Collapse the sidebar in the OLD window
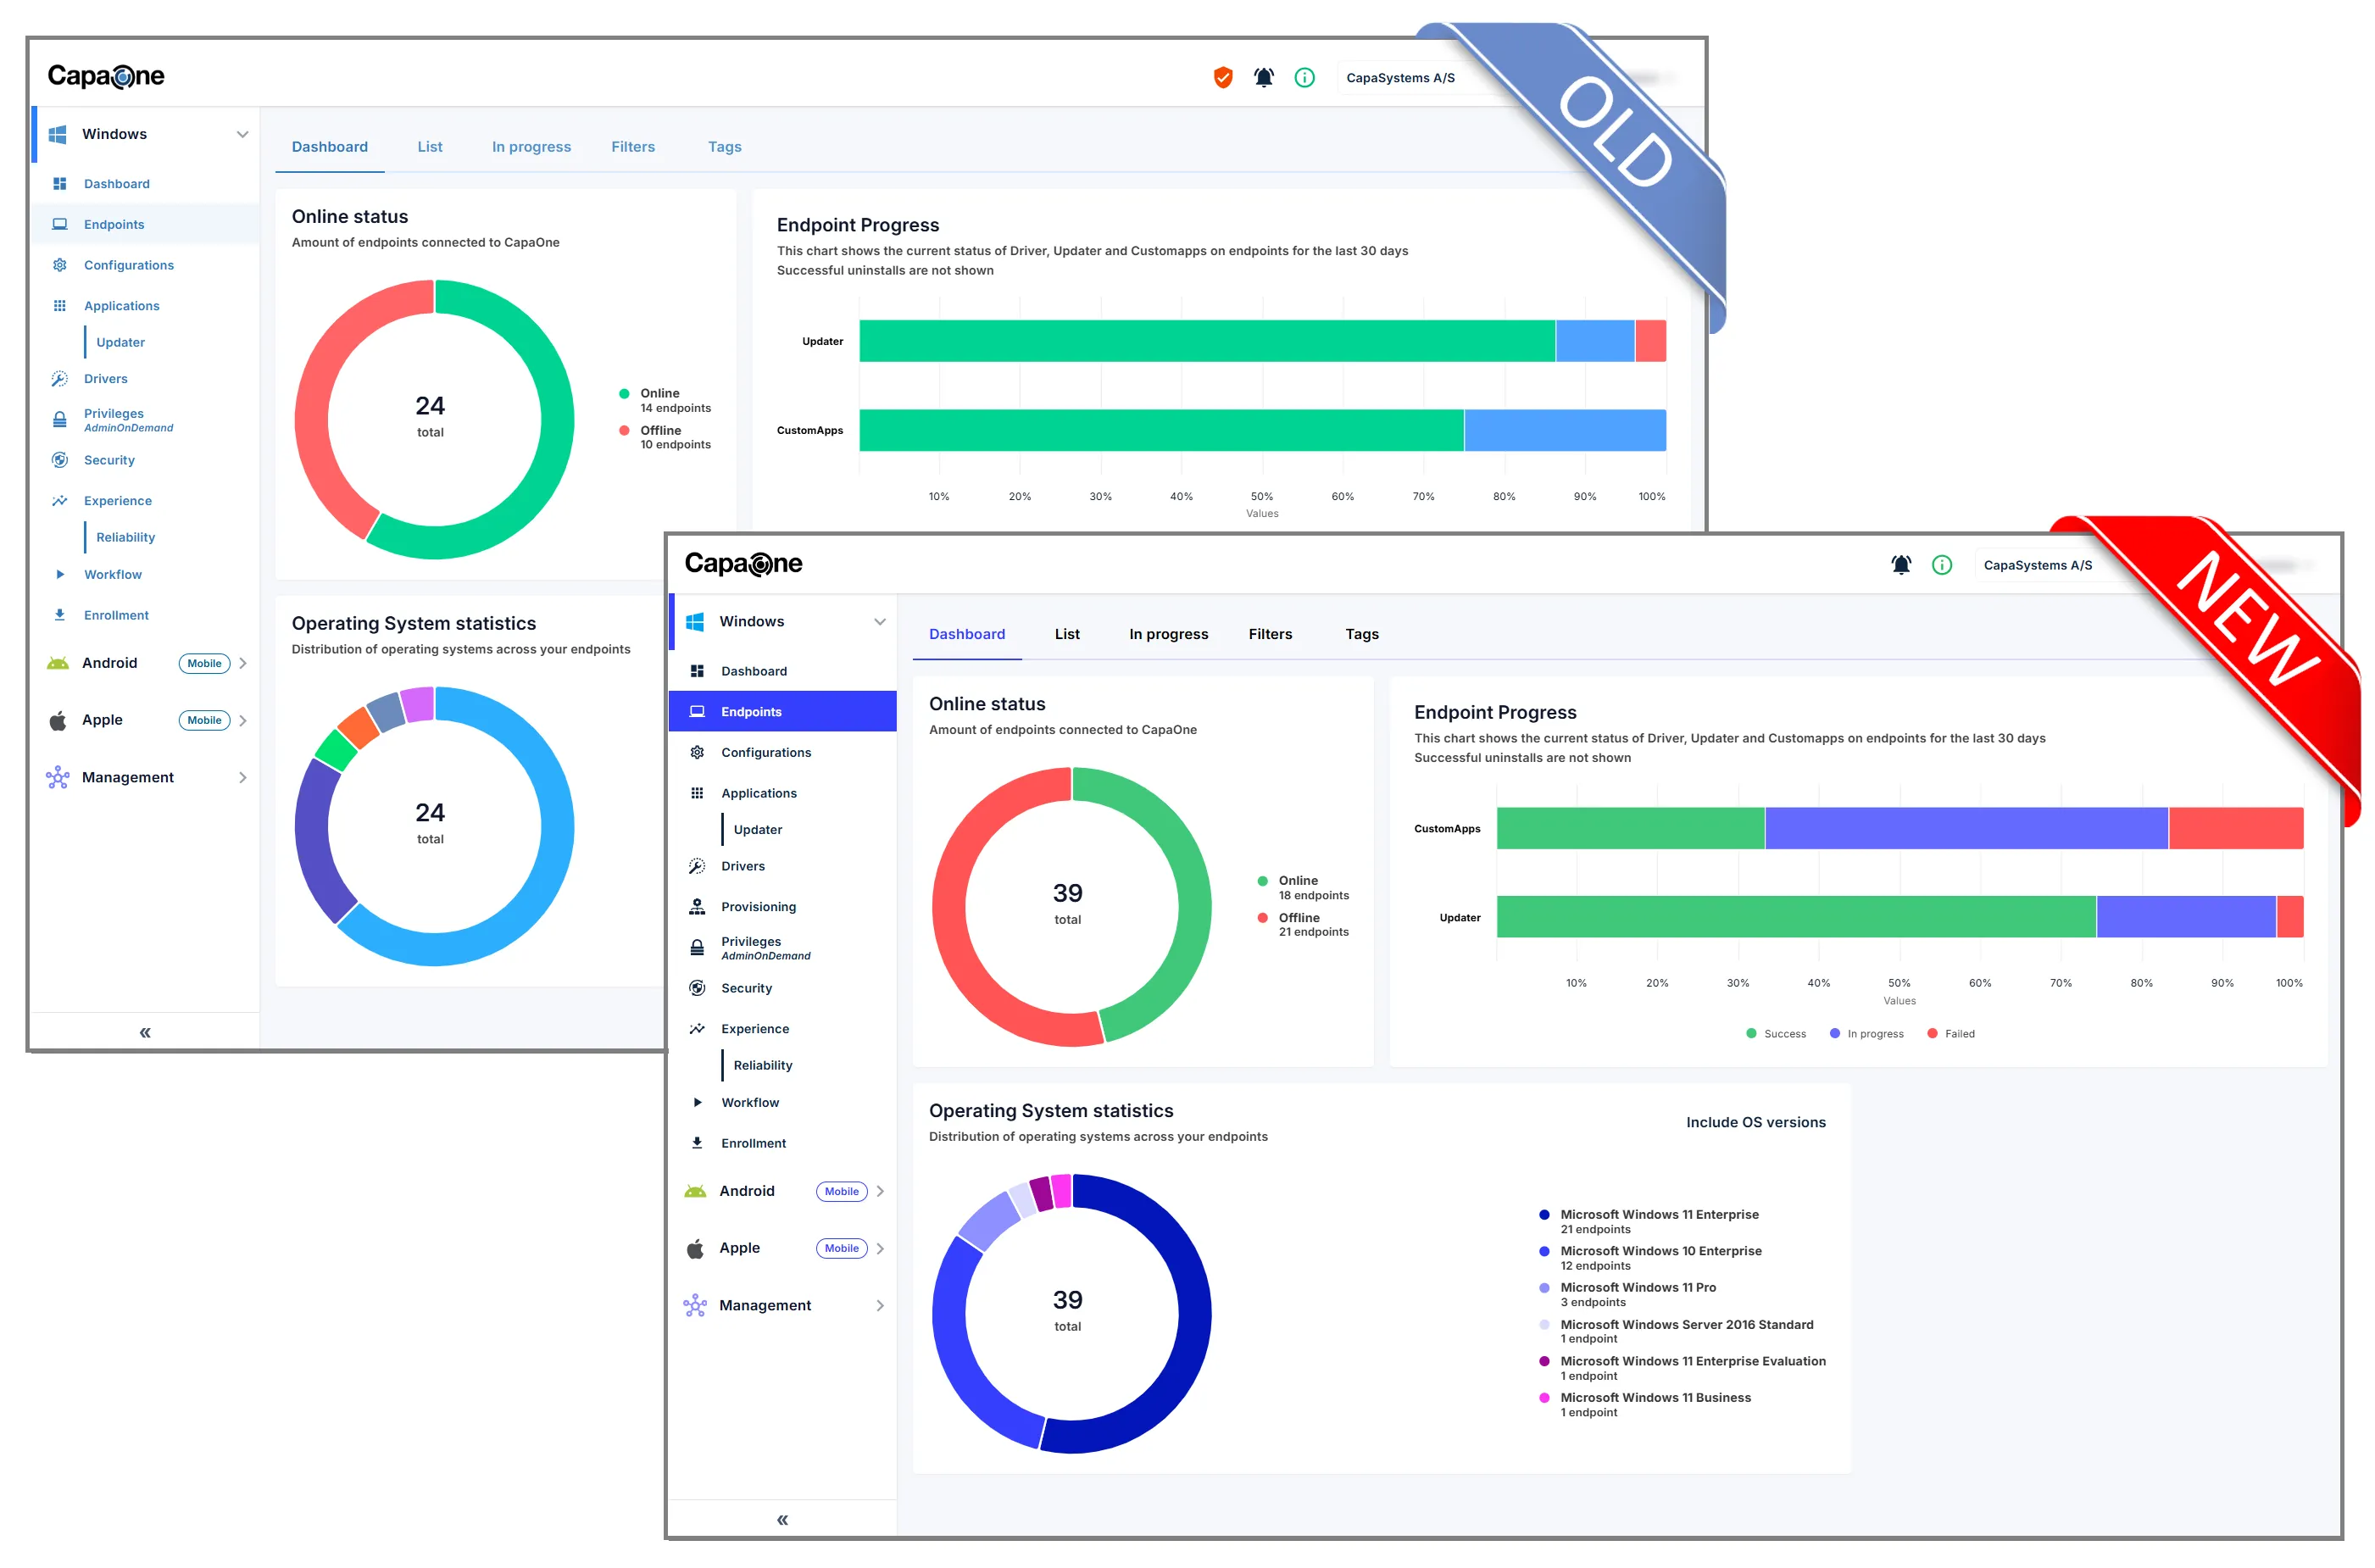 click(145, 1033)
